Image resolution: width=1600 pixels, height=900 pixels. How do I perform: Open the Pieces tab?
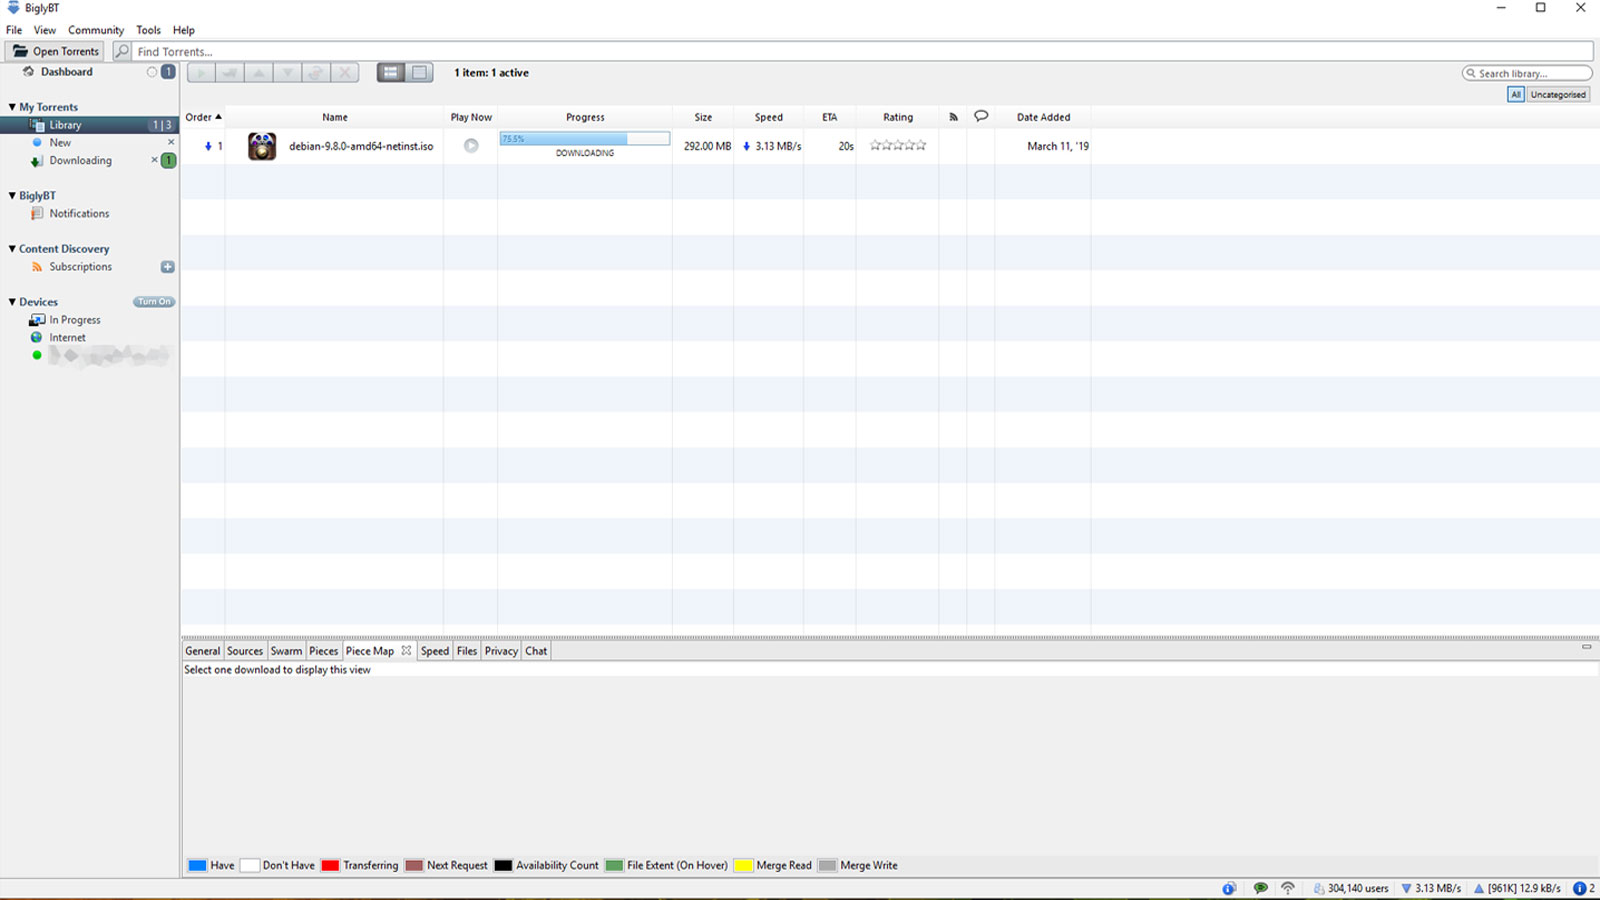[323, 651]
